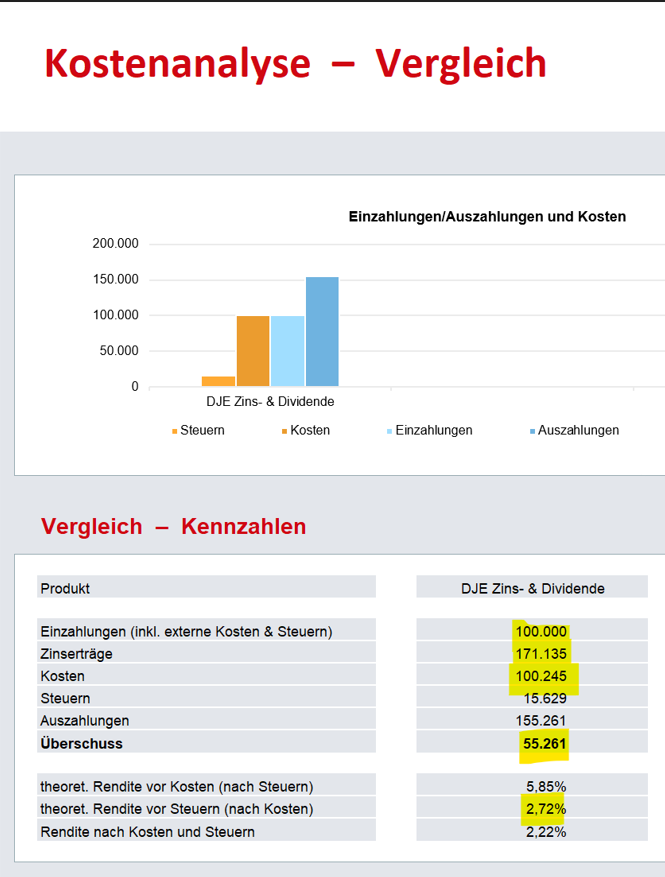Click the Kosten legend color marker
This screenshot has height=877, width=665.
point(284,431)
